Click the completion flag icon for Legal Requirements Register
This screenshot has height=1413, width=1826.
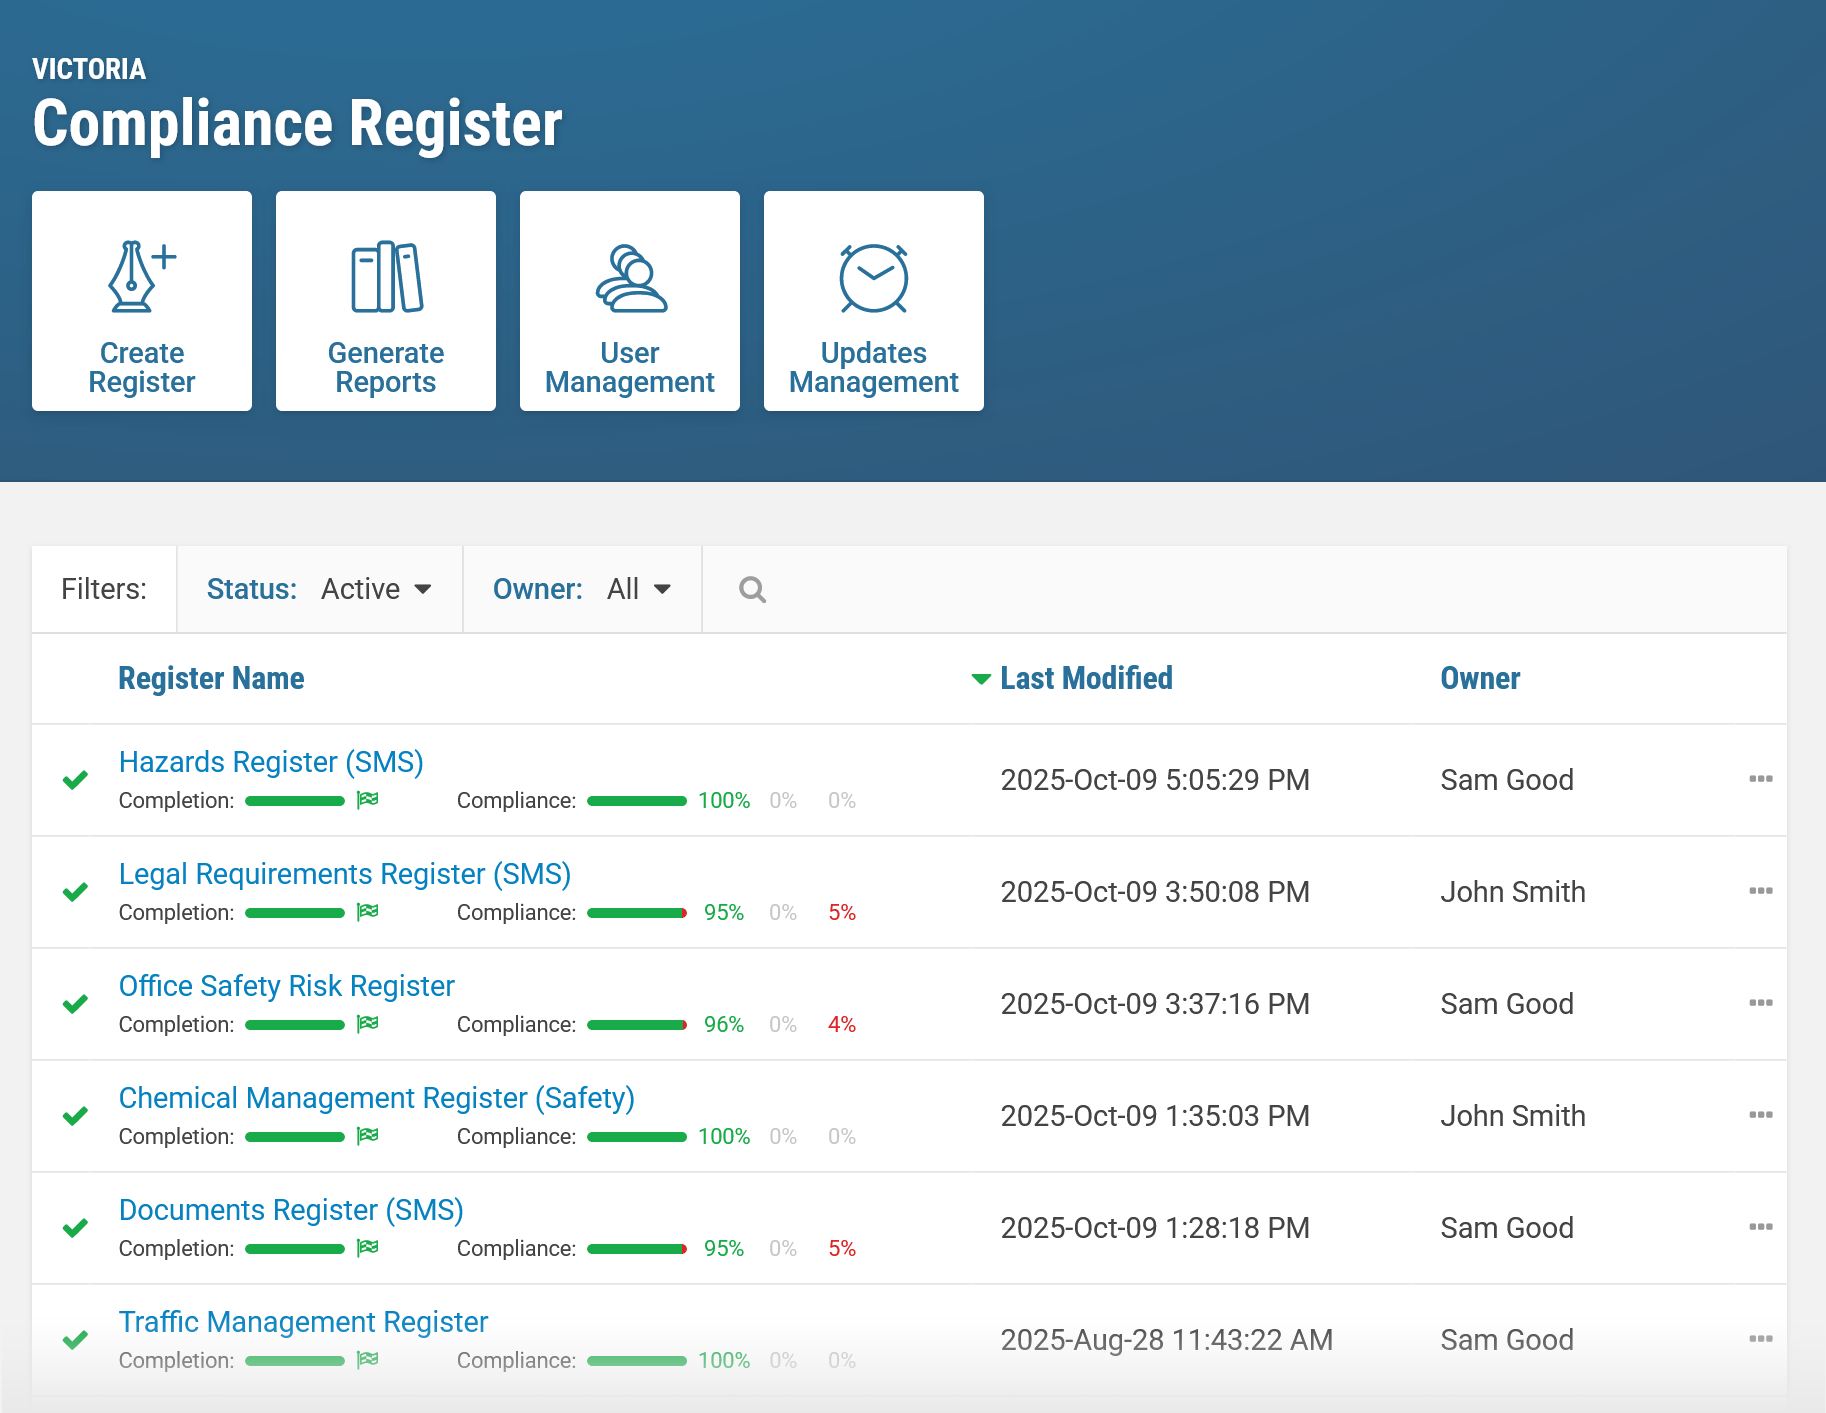[368, 911]
